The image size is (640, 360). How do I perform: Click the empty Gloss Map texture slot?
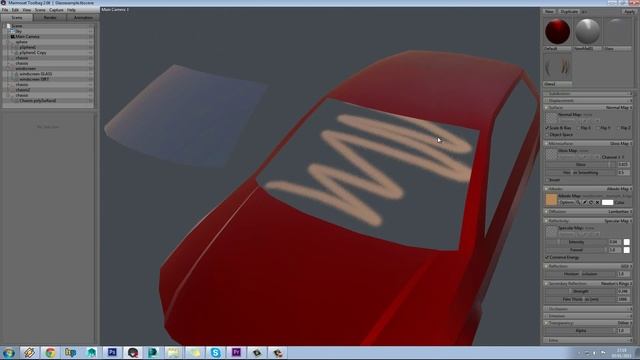(551, 154)
